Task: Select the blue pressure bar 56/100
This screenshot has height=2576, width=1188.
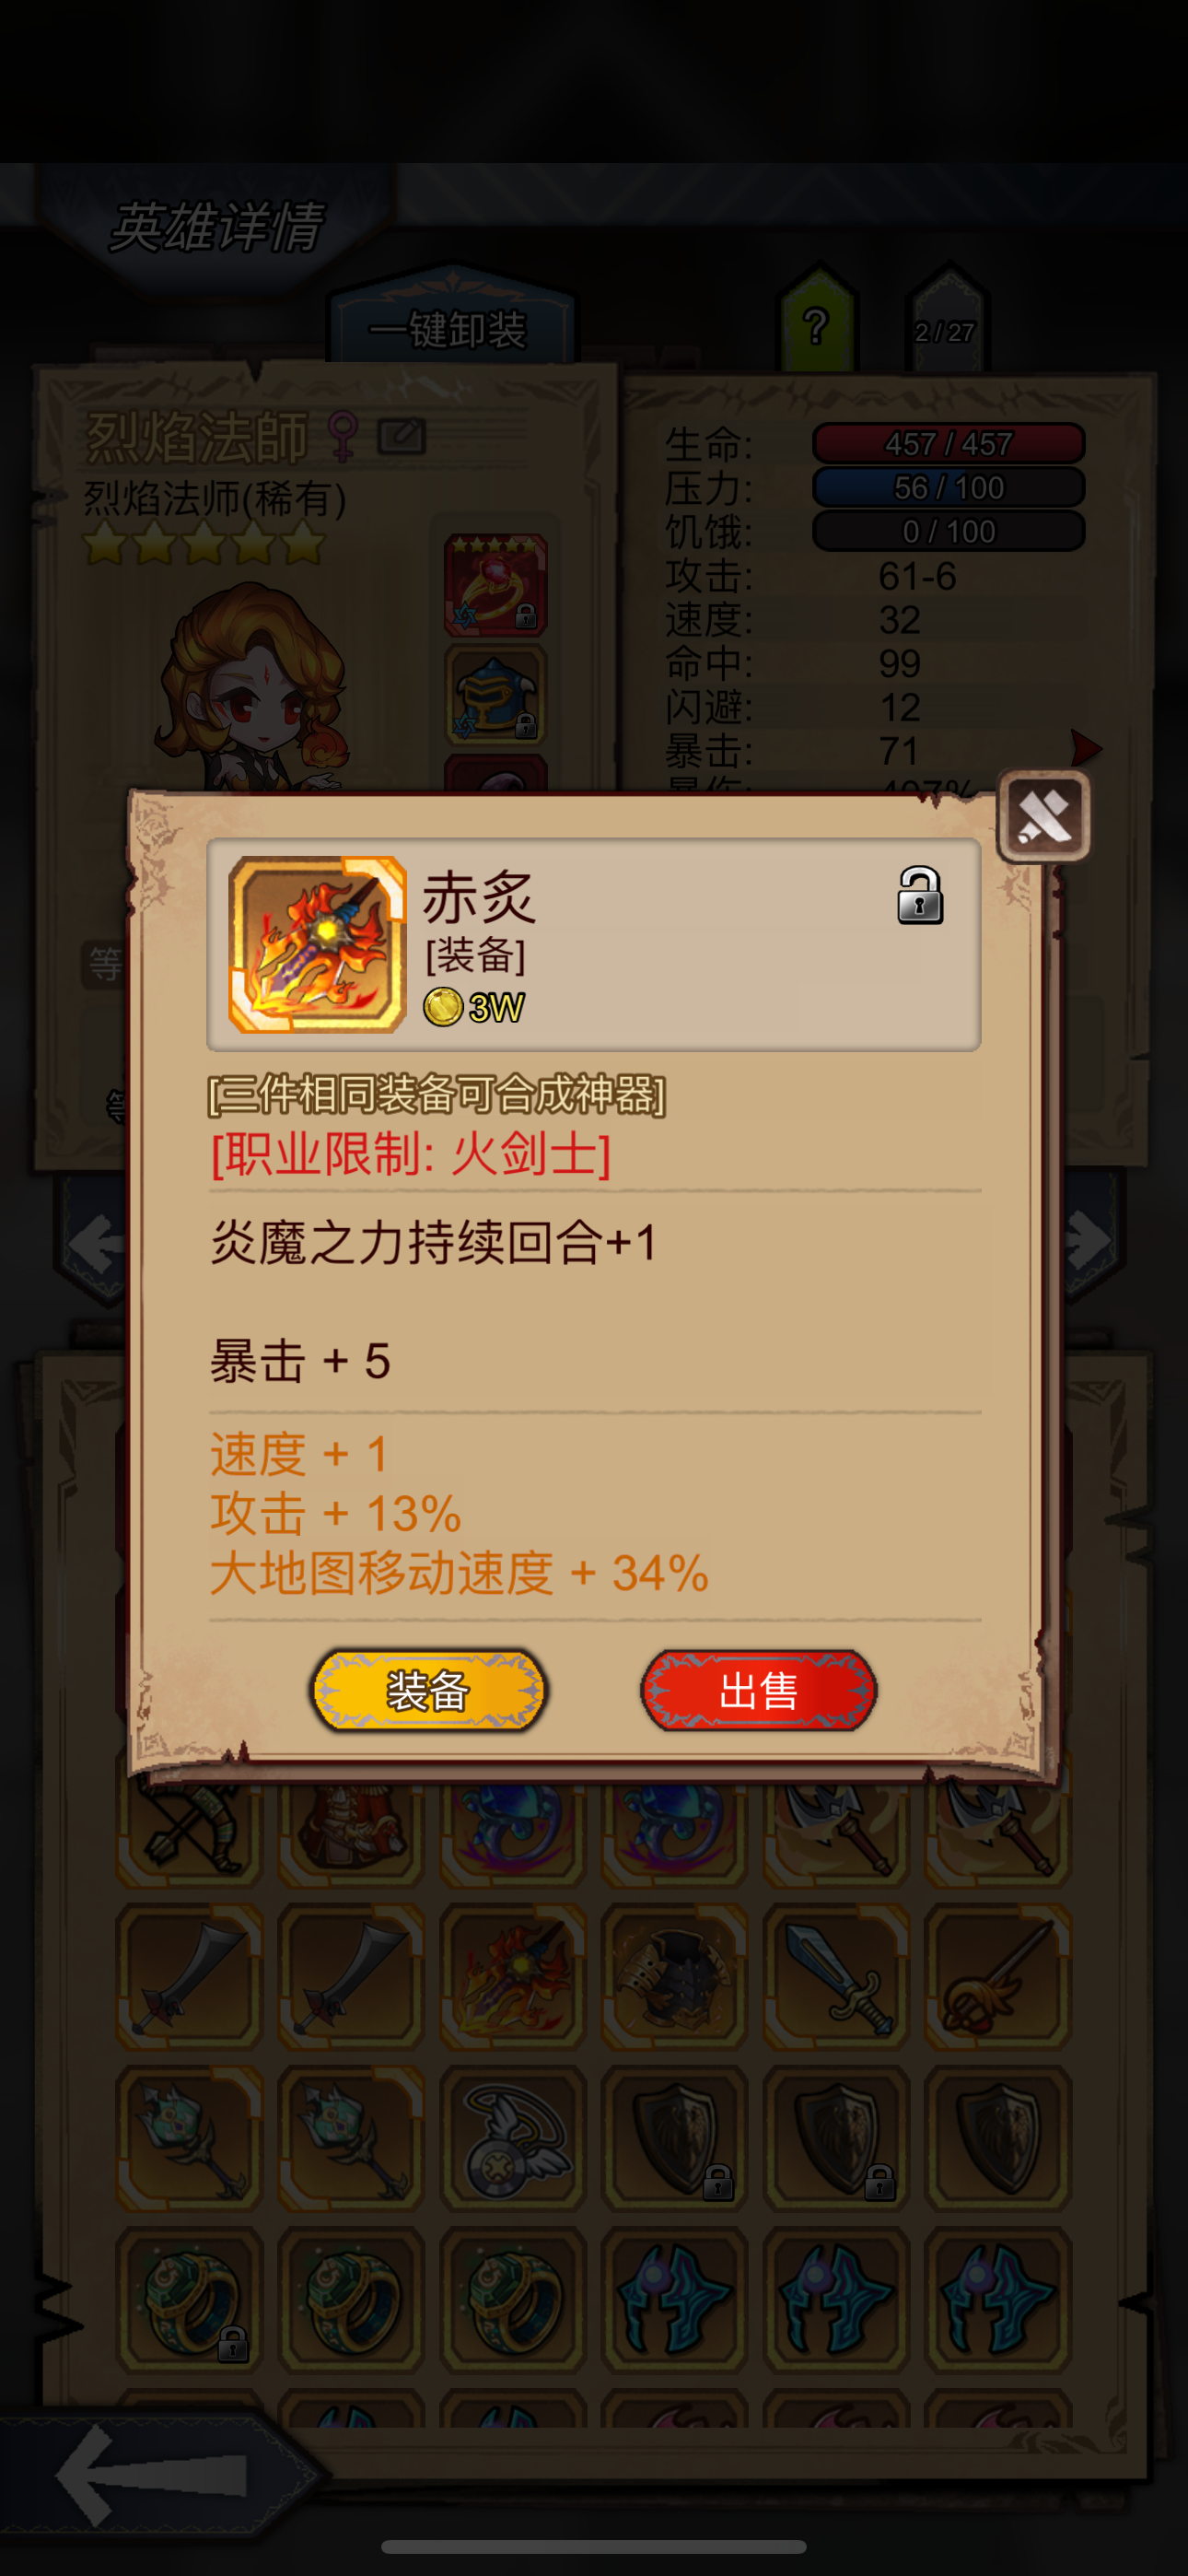Action: click(x=948, y=487)
